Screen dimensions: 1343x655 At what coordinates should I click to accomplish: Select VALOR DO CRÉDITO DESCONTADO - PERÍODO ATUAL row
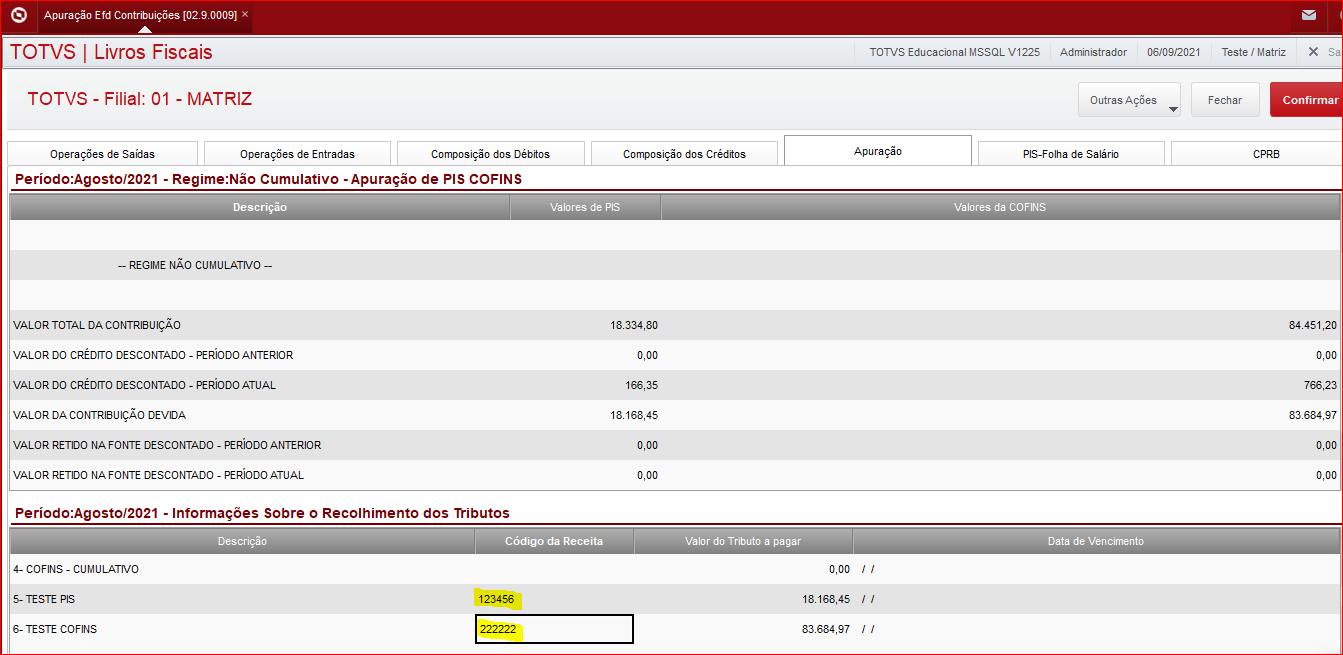[675, 385]
